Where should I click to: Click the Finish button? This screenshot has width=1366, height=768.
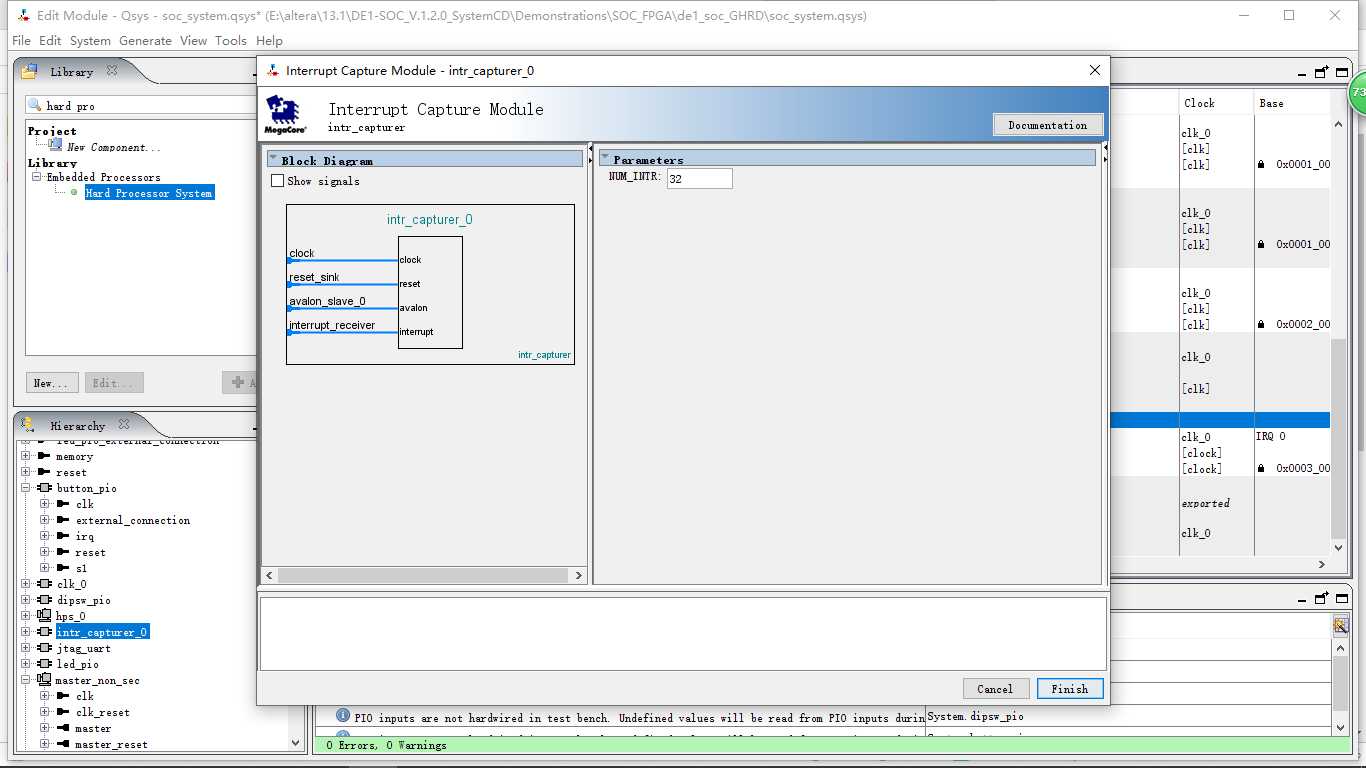pos(1070,689)
